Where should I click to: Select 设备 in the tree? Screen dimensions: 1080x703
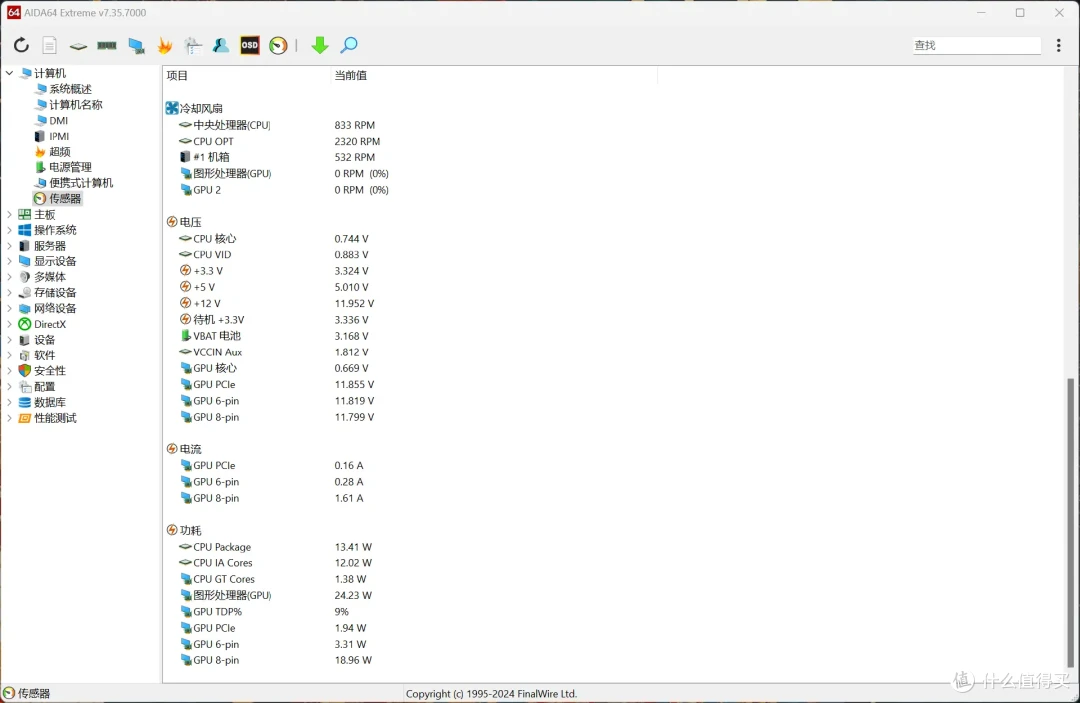[x=44, y=340]
